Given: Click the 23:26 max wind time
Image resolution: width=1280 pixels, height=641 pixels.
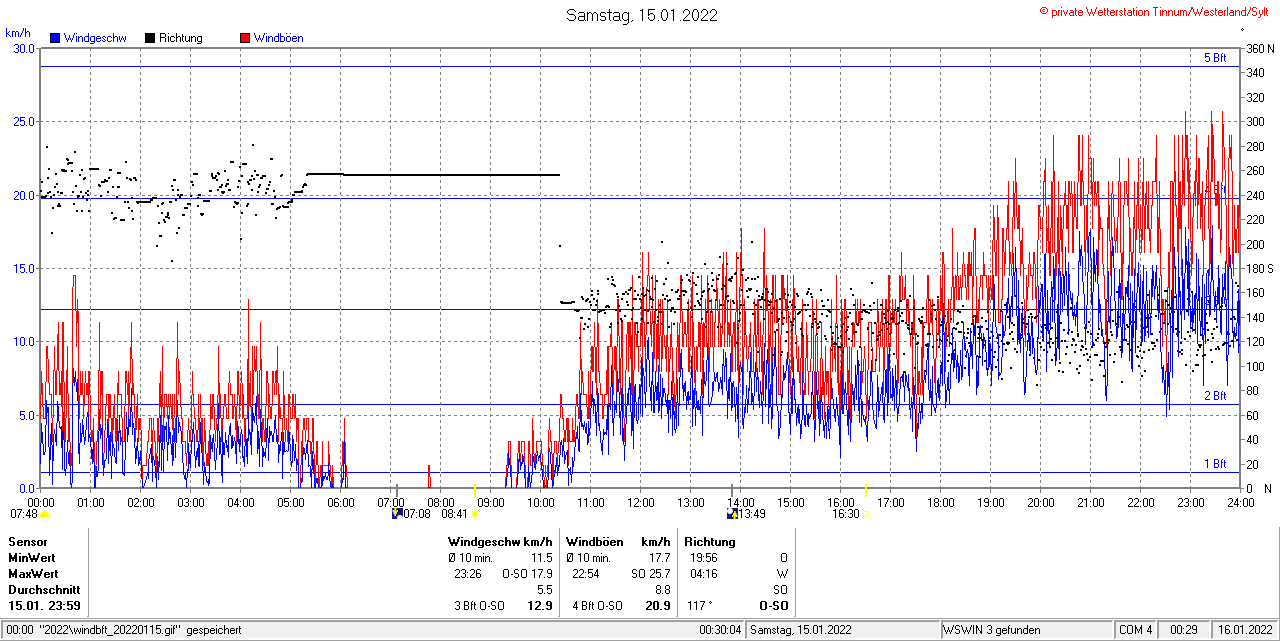Looking at the screenshot, I should pyautogui.click(x=468, y=574).
